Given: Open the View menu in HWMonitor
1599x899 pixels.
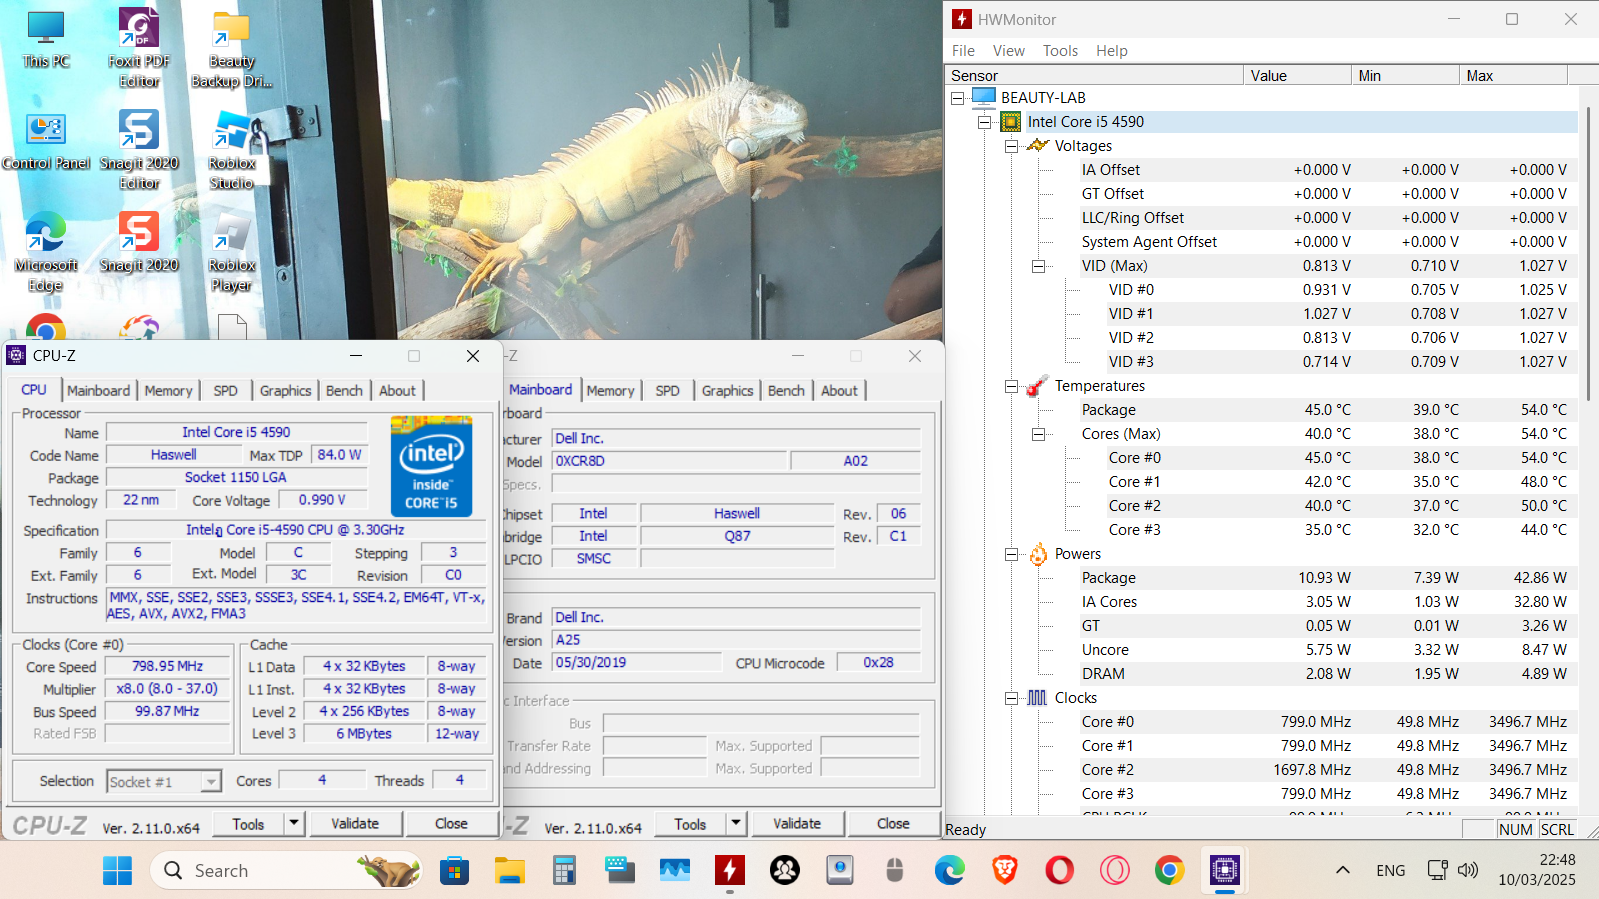Looking at the screenshot, I should (x=1008, y=51).
